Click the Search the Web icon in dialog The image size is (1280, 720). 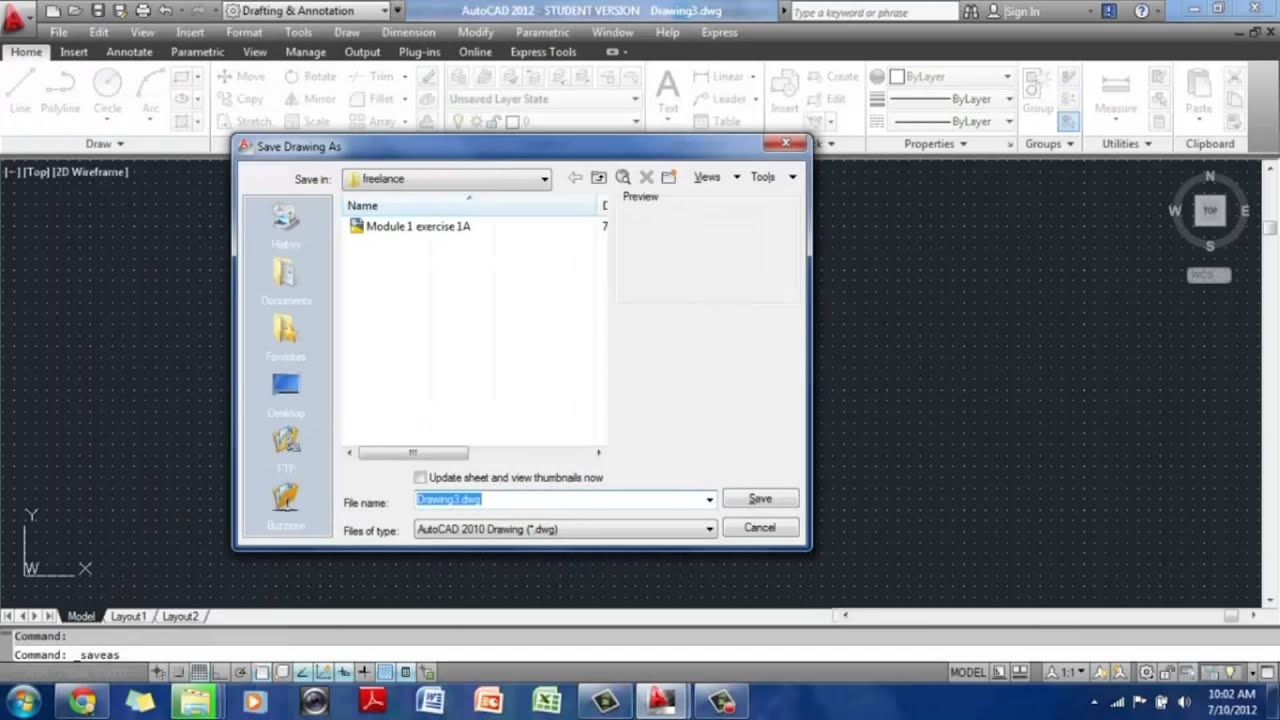coord(623,177)
